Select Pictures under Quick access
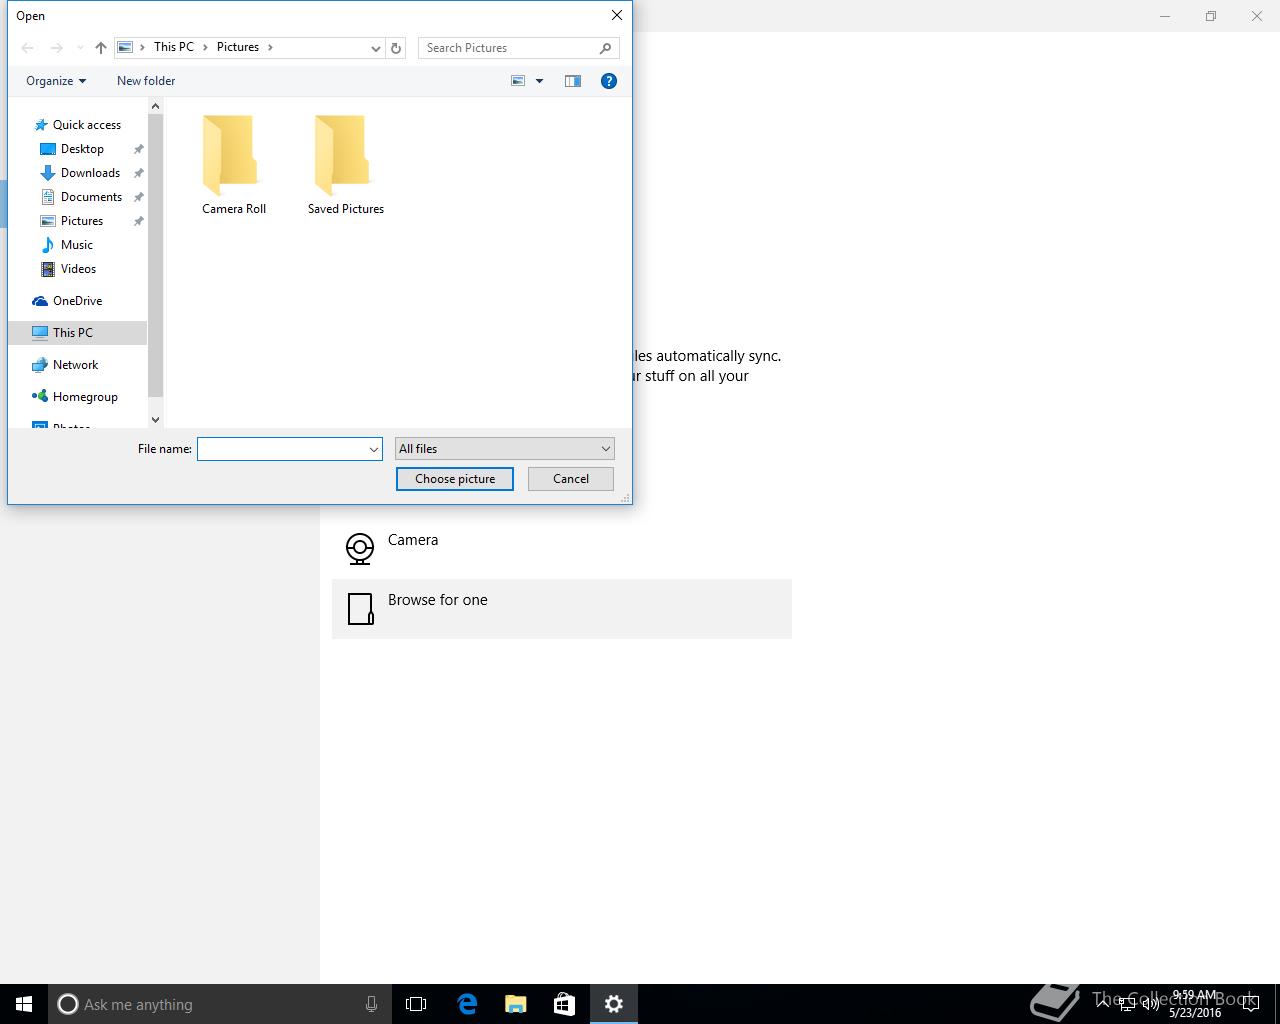Screen dimensions: 1280x1024 pyautogui.click(x=82, y=221)
